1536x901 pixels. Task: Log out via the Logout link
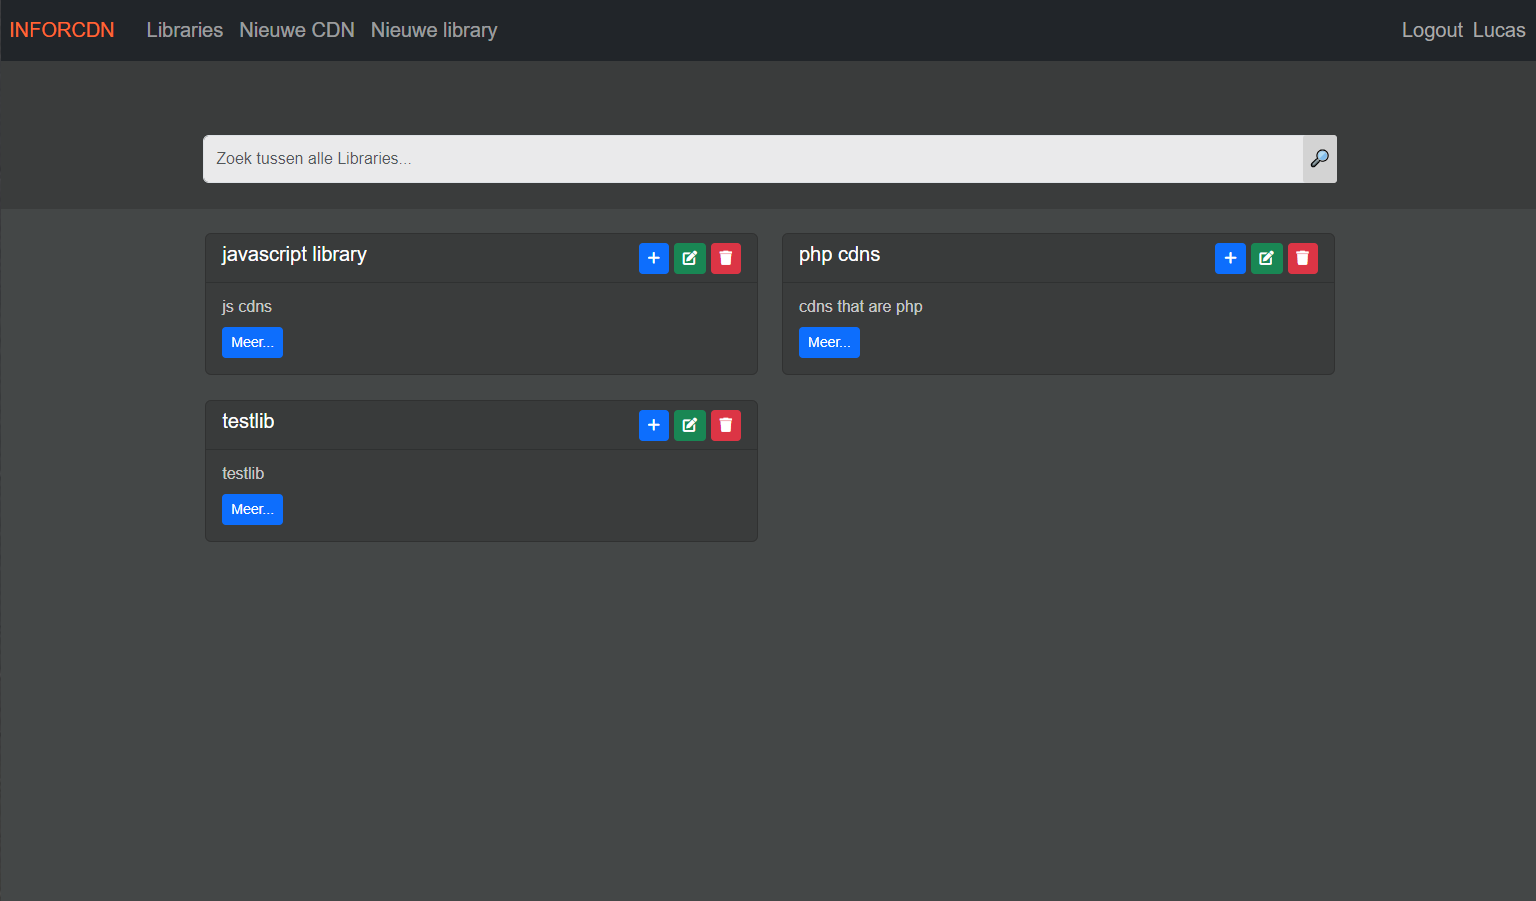point(1432,30)
